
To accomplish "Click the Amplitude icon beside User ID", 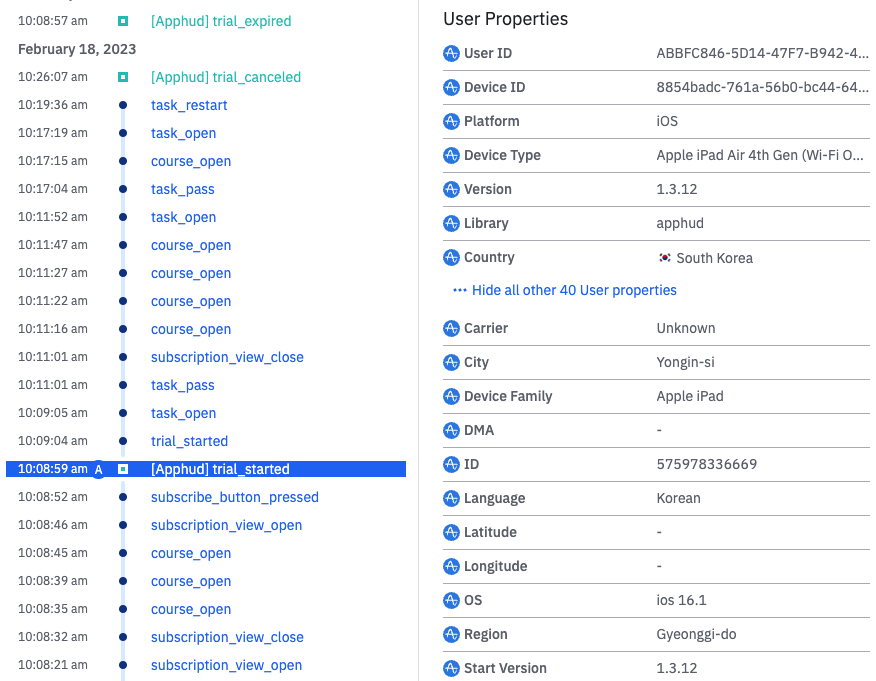I will click(x=451, y=53).
